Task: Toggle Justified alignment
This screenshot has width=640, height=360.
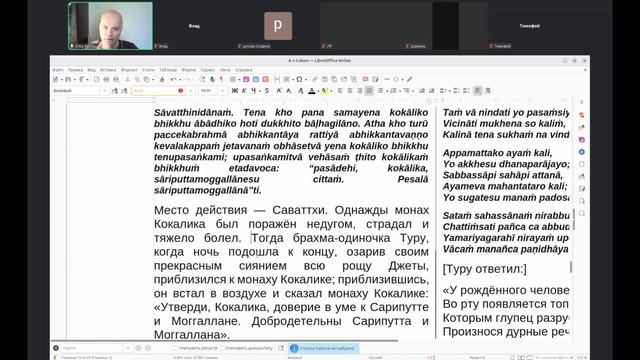Action: pyautogui.click(x=369, y=91)
